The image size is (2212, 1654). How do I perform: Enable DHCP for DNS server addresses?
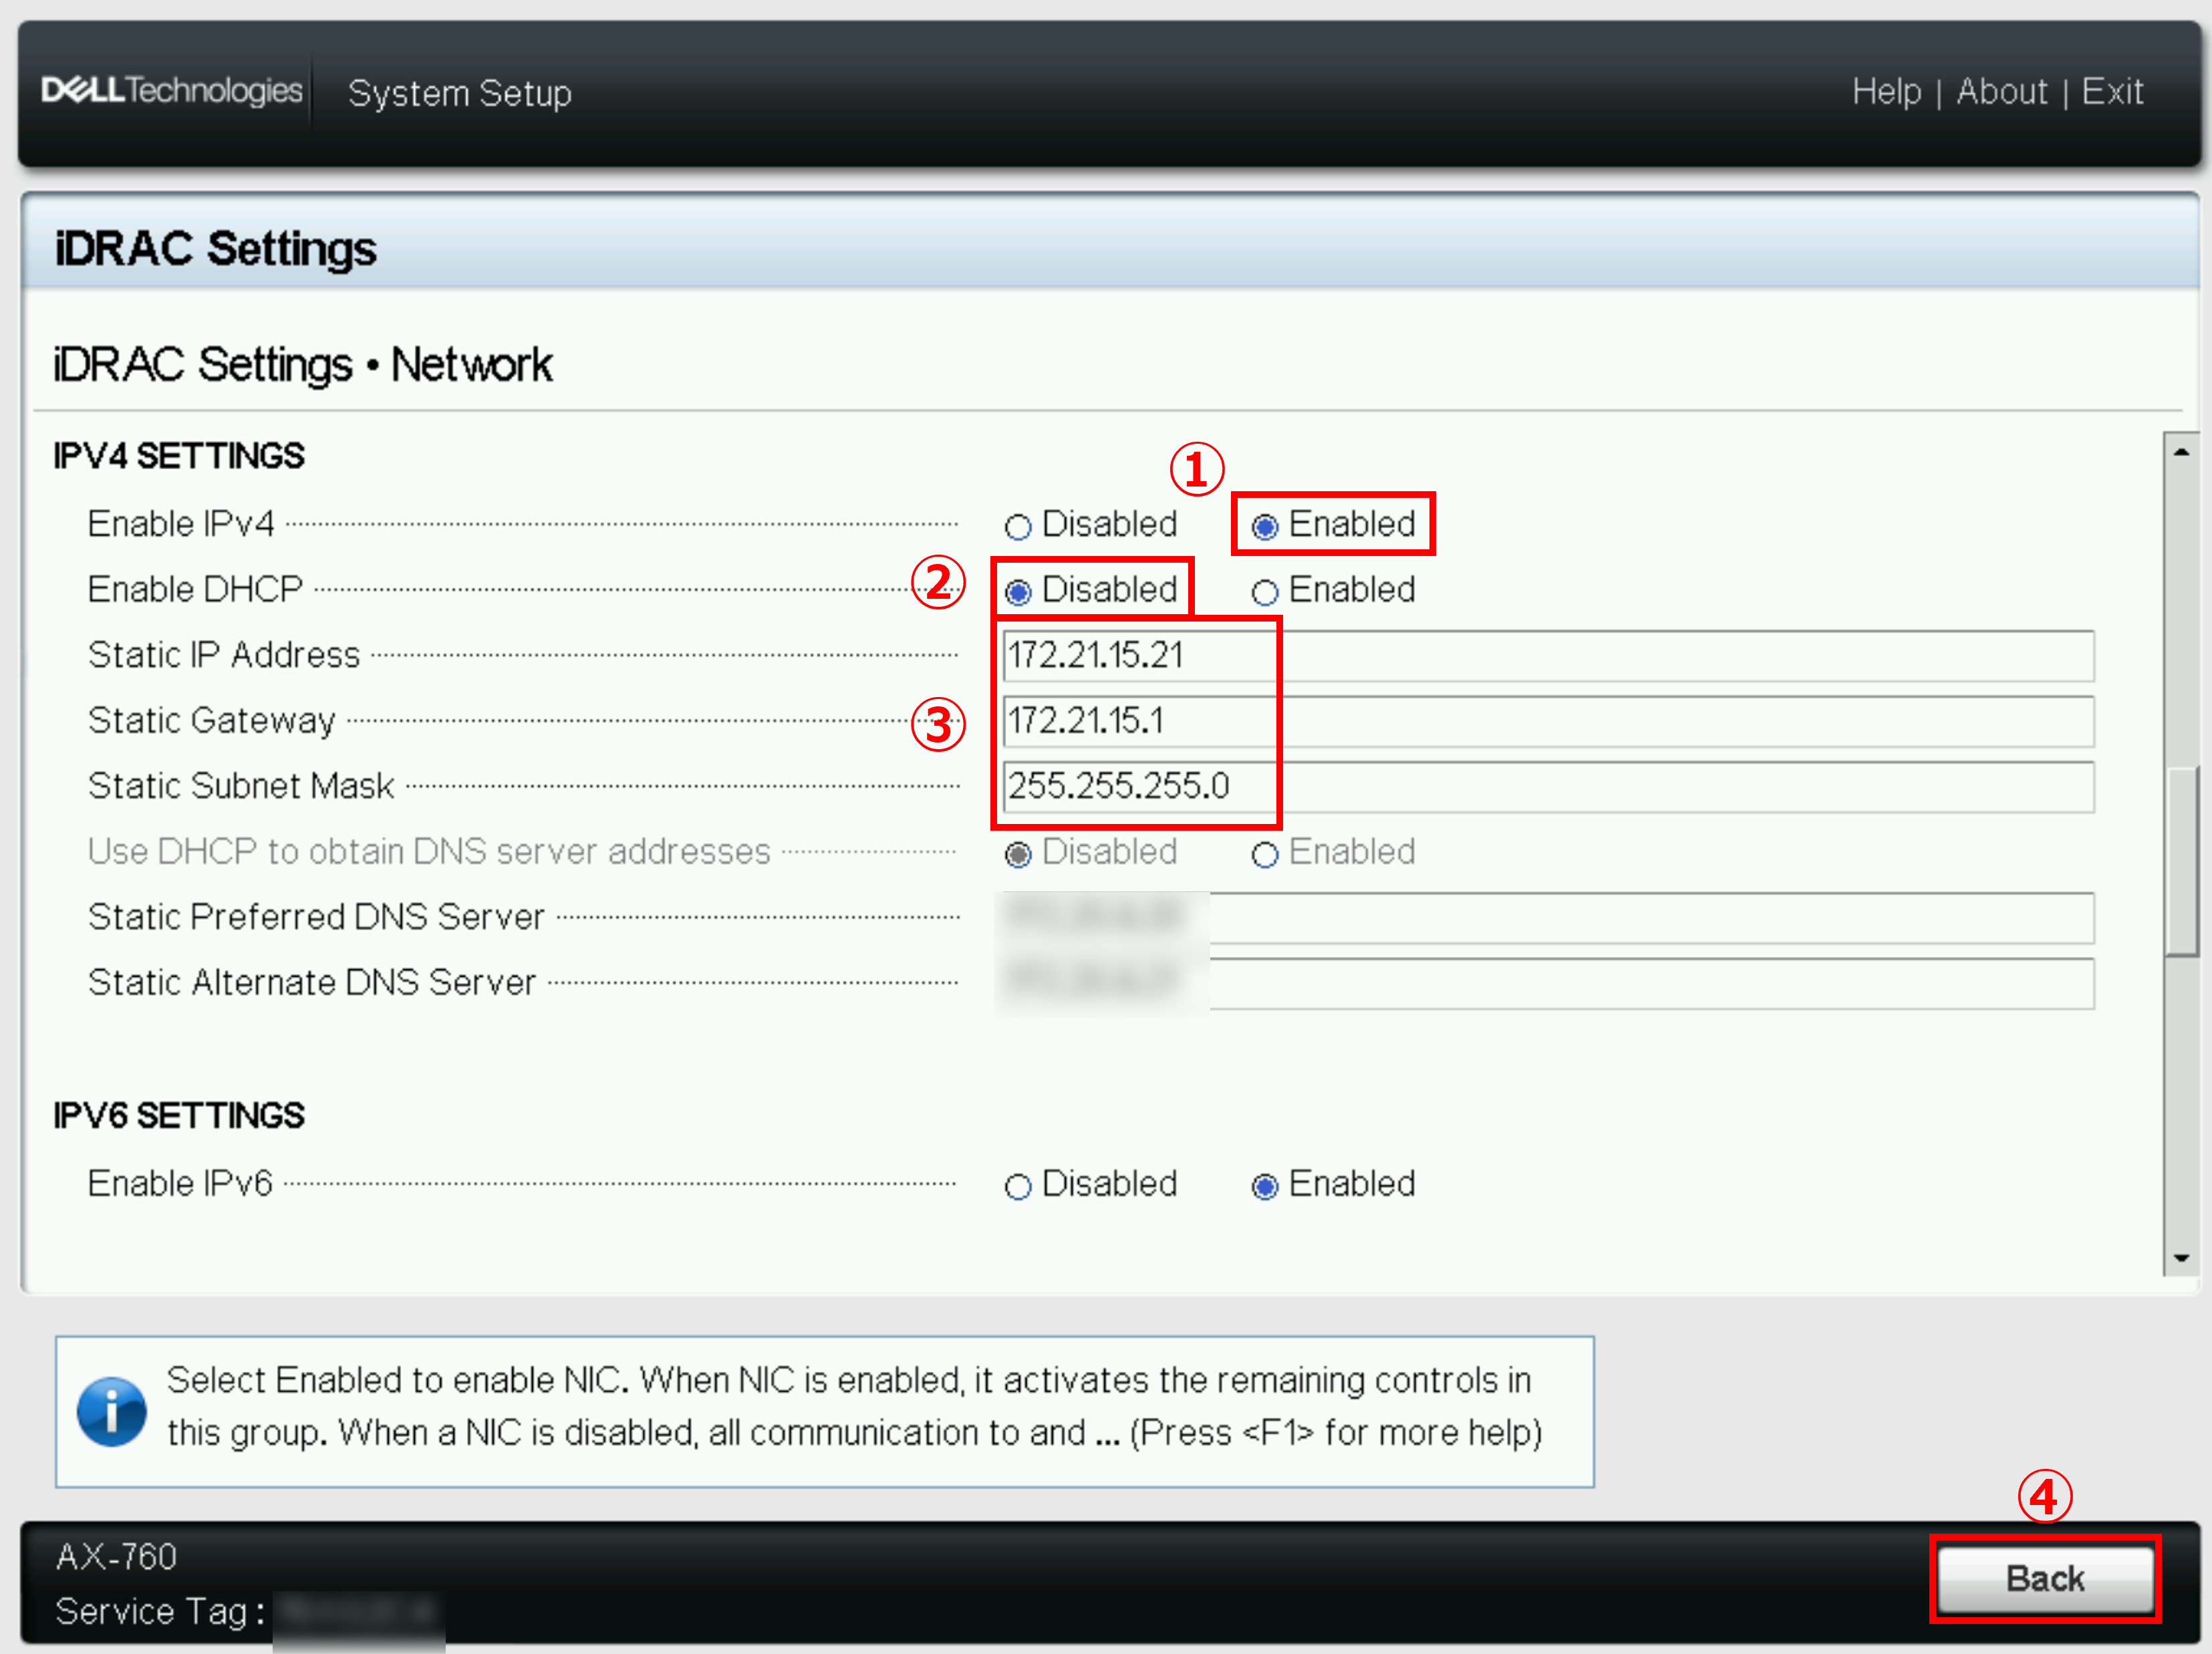1264,854
